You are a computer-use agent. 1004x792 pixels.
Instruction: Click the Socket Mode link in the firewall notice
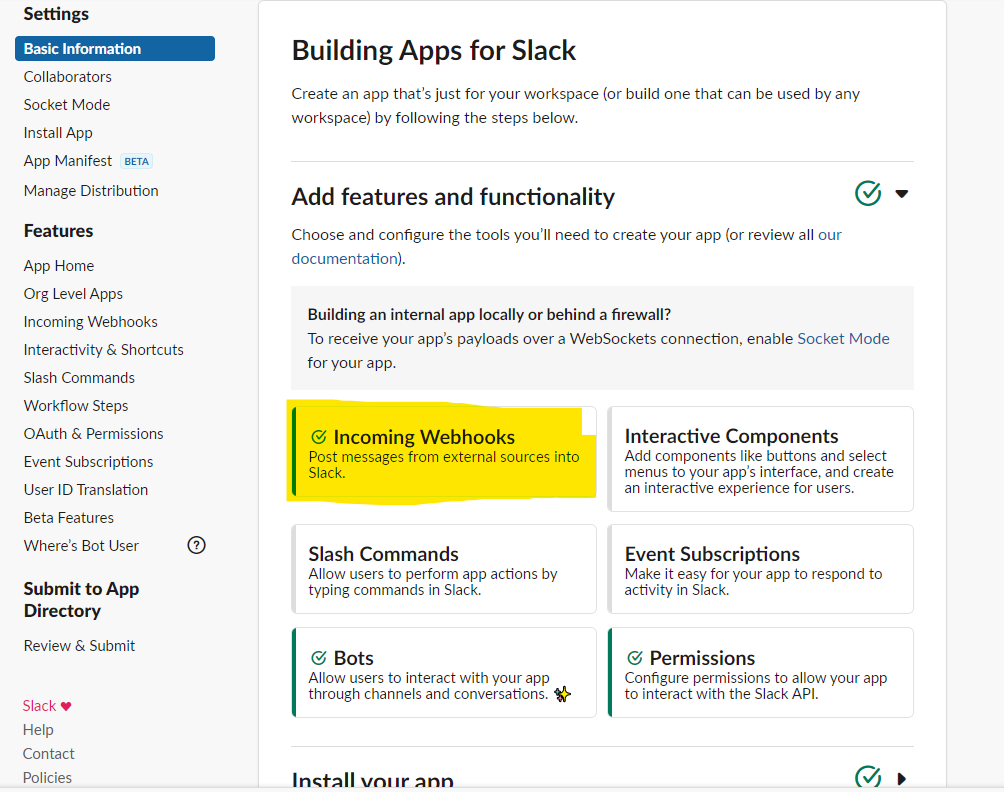click(843, 338)
